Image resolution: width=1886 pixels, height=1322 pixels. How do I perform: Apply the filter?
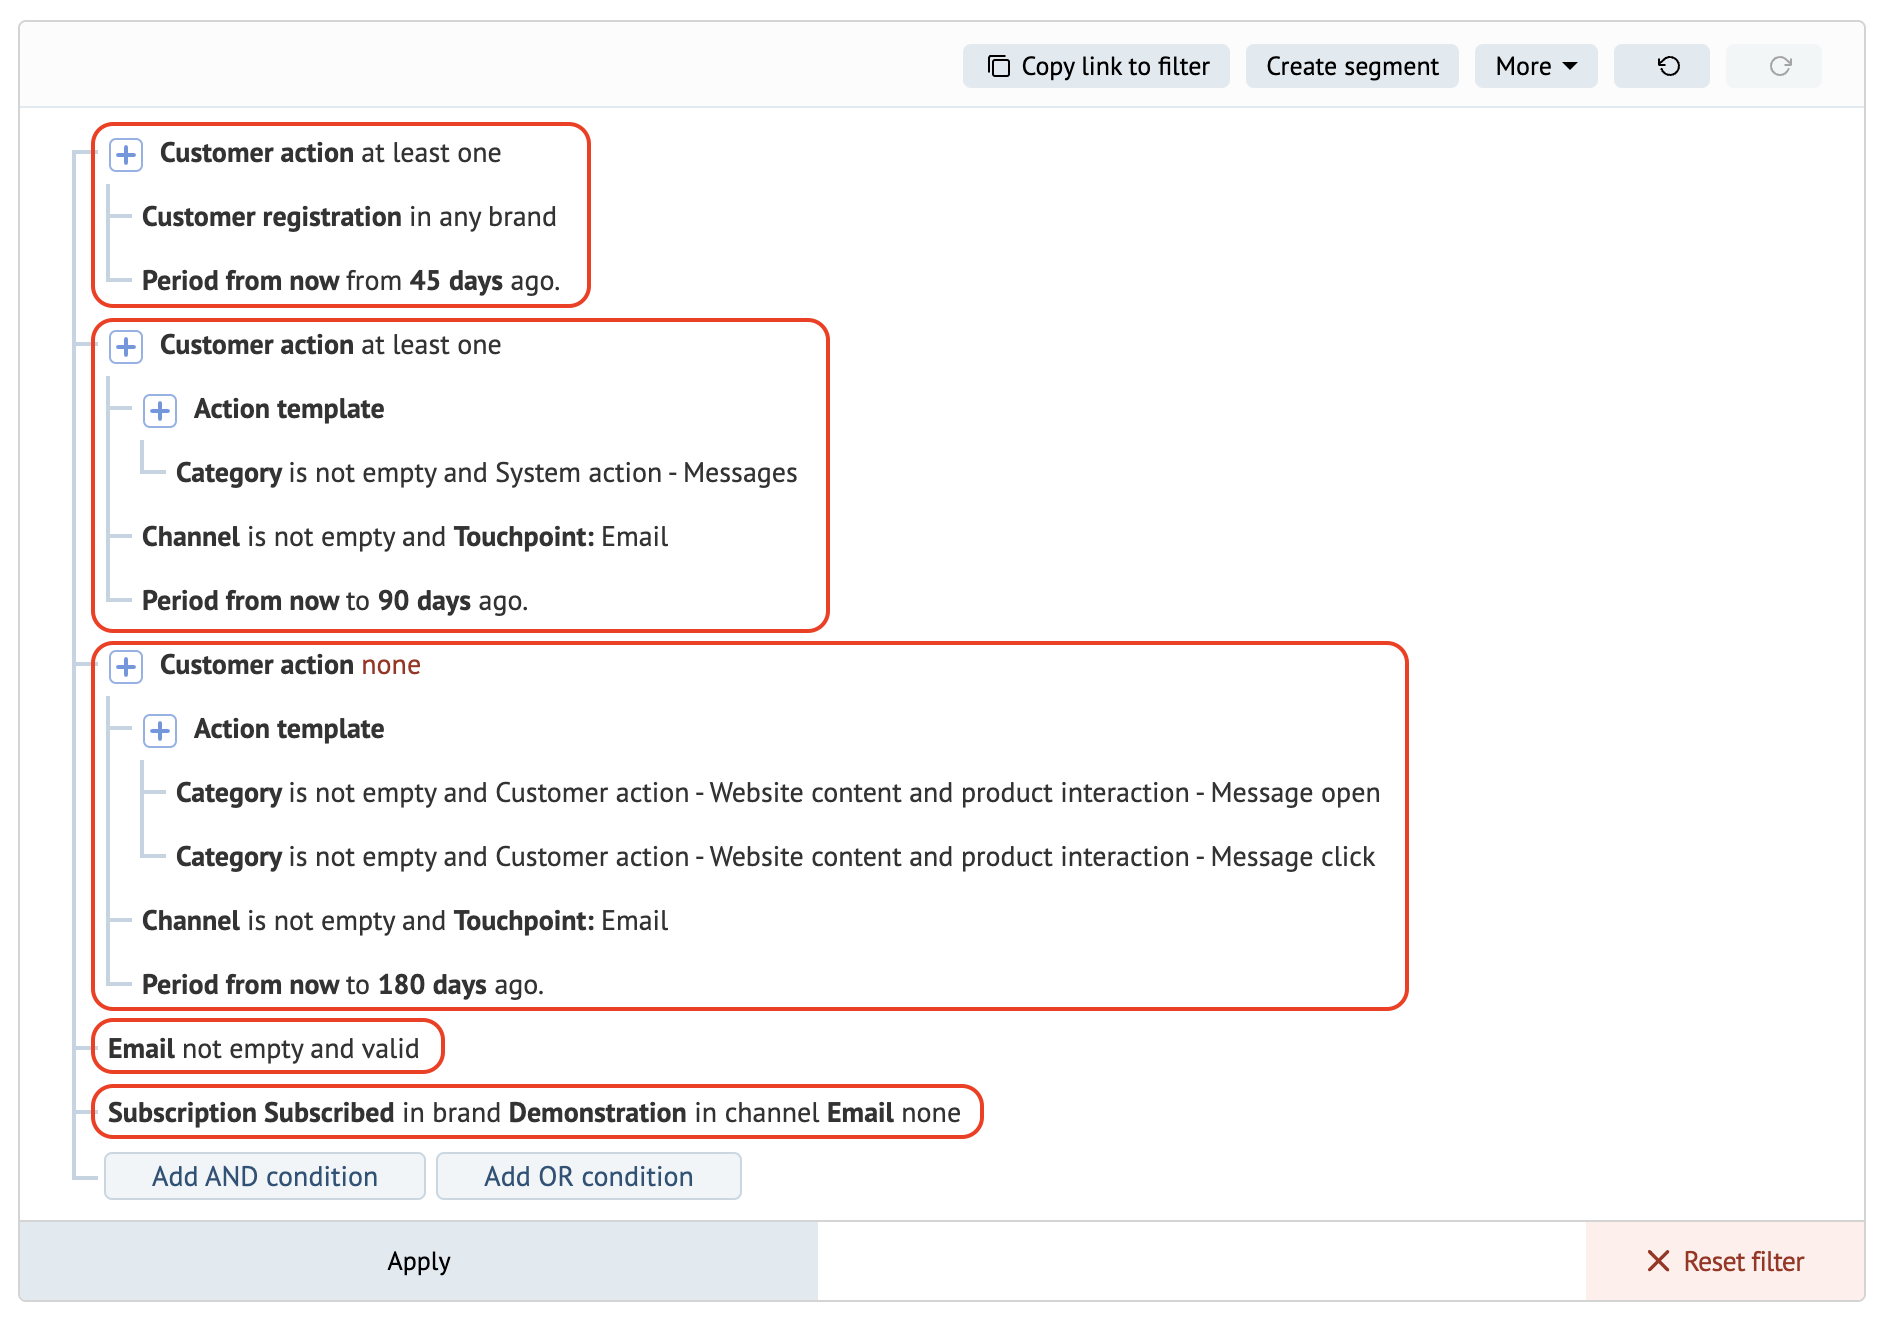point(419,1261)
